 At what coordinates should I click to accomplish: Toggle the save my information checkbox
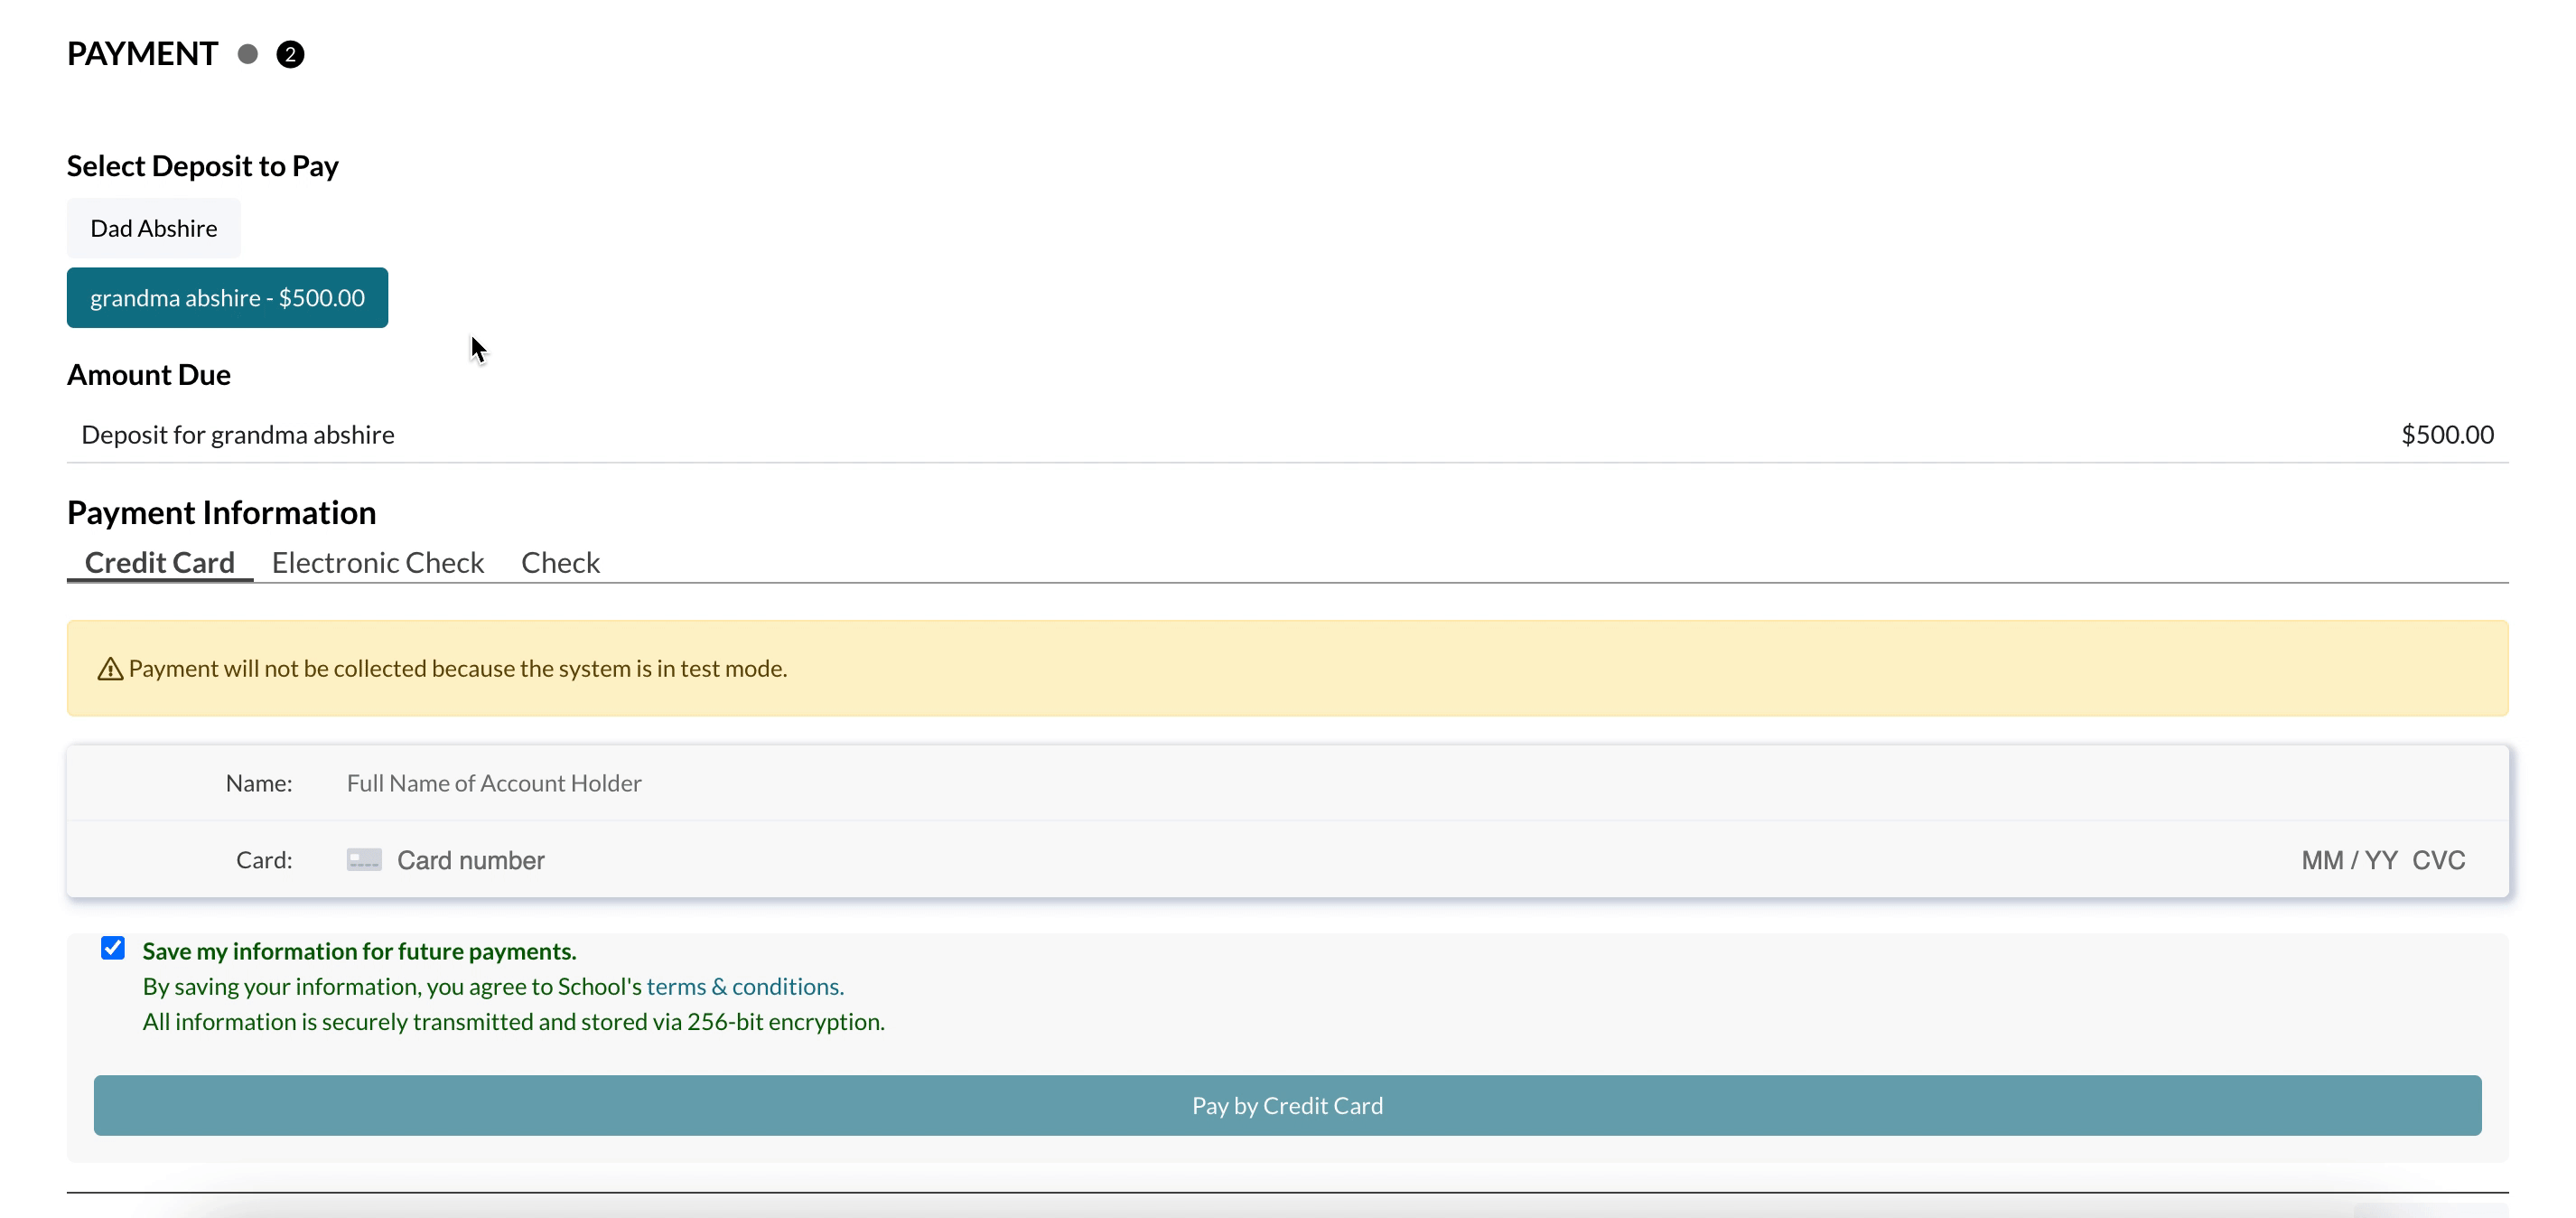click(x=113, y=948)
